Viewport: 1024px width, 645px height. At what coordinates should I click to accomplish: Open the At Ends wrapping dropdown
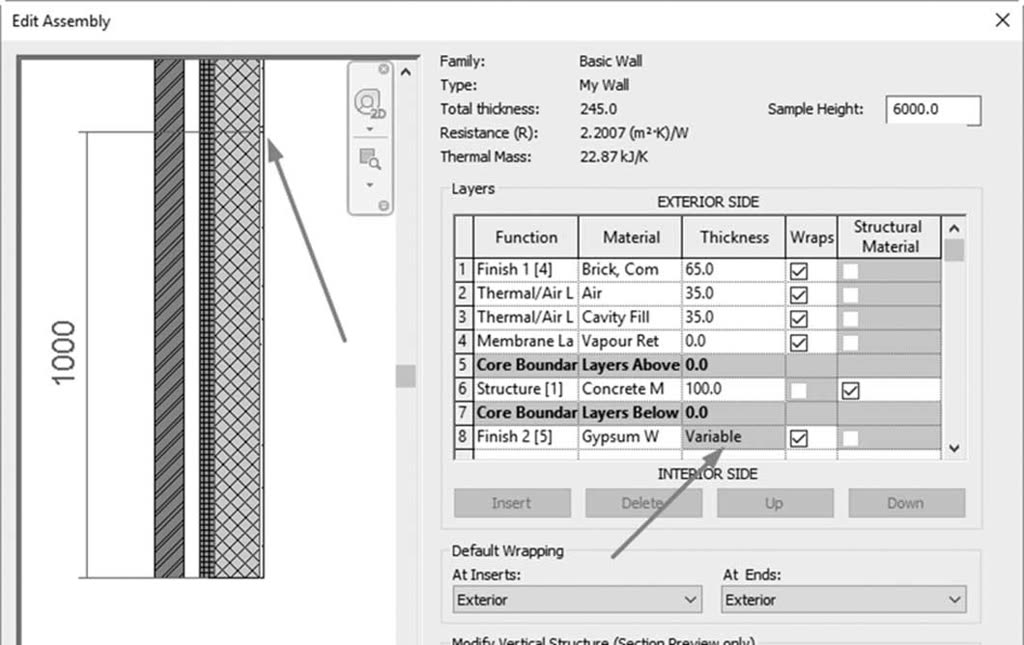coord(844,599)
